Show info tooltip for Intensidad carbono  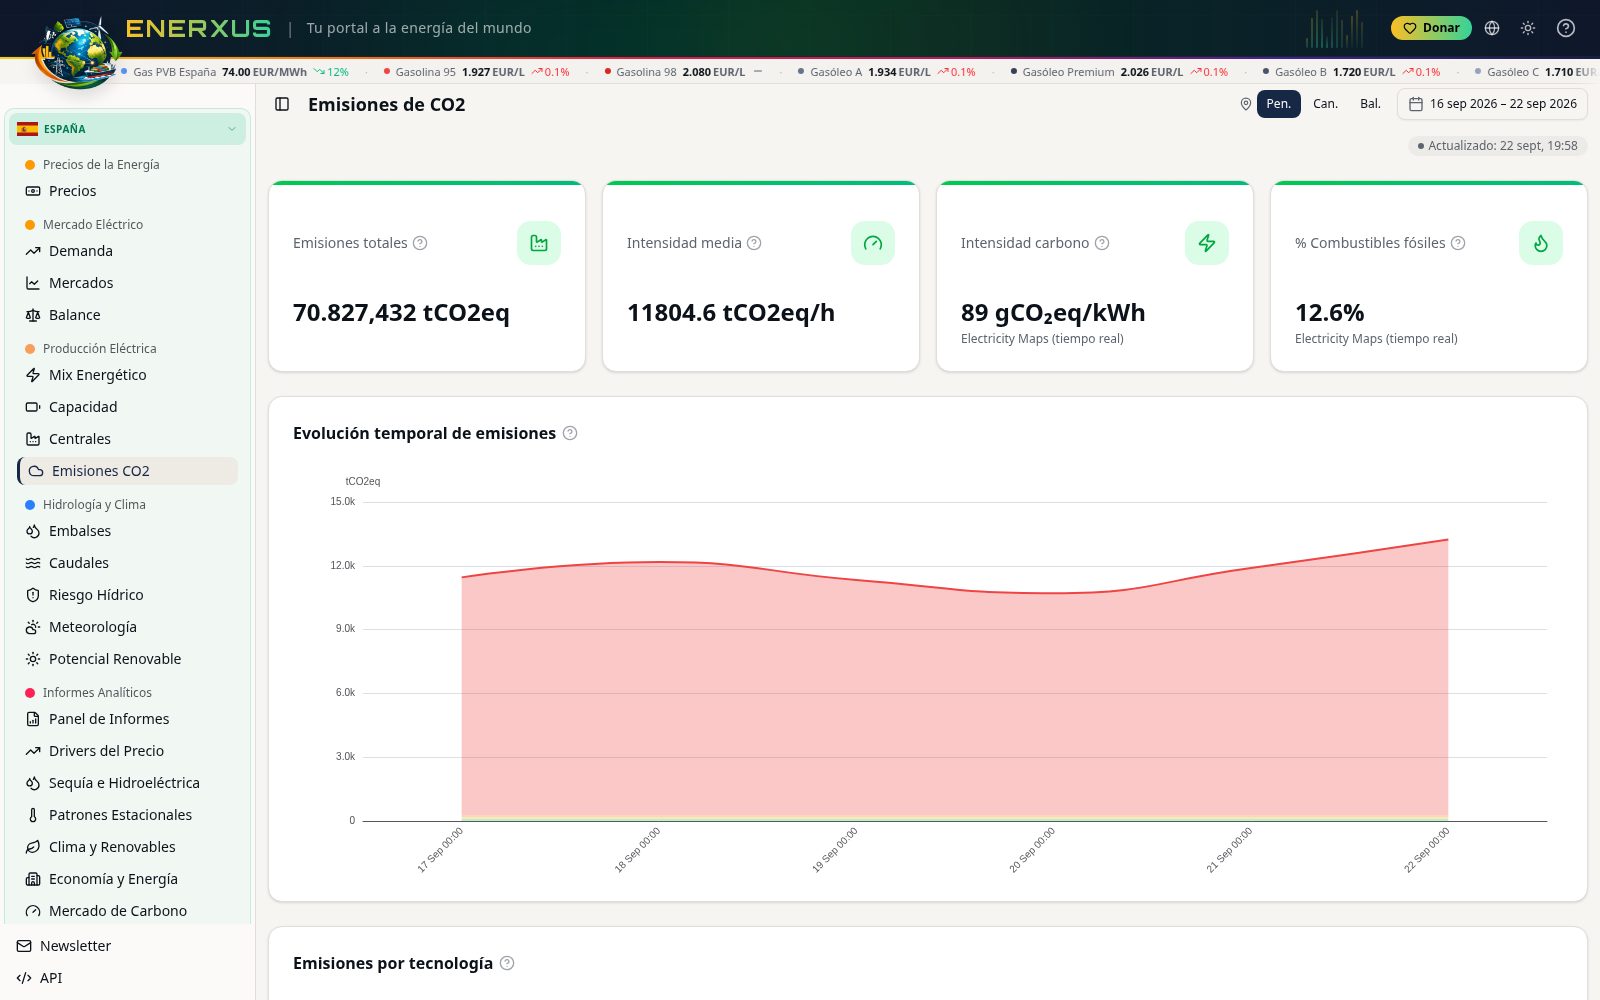click(1102, 243)
